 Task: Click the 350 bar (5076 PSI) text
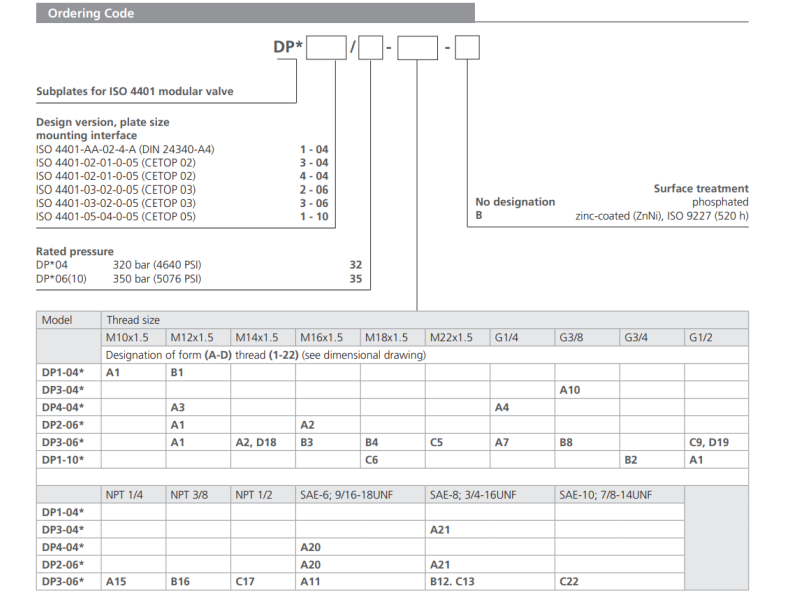pos(156,278)
